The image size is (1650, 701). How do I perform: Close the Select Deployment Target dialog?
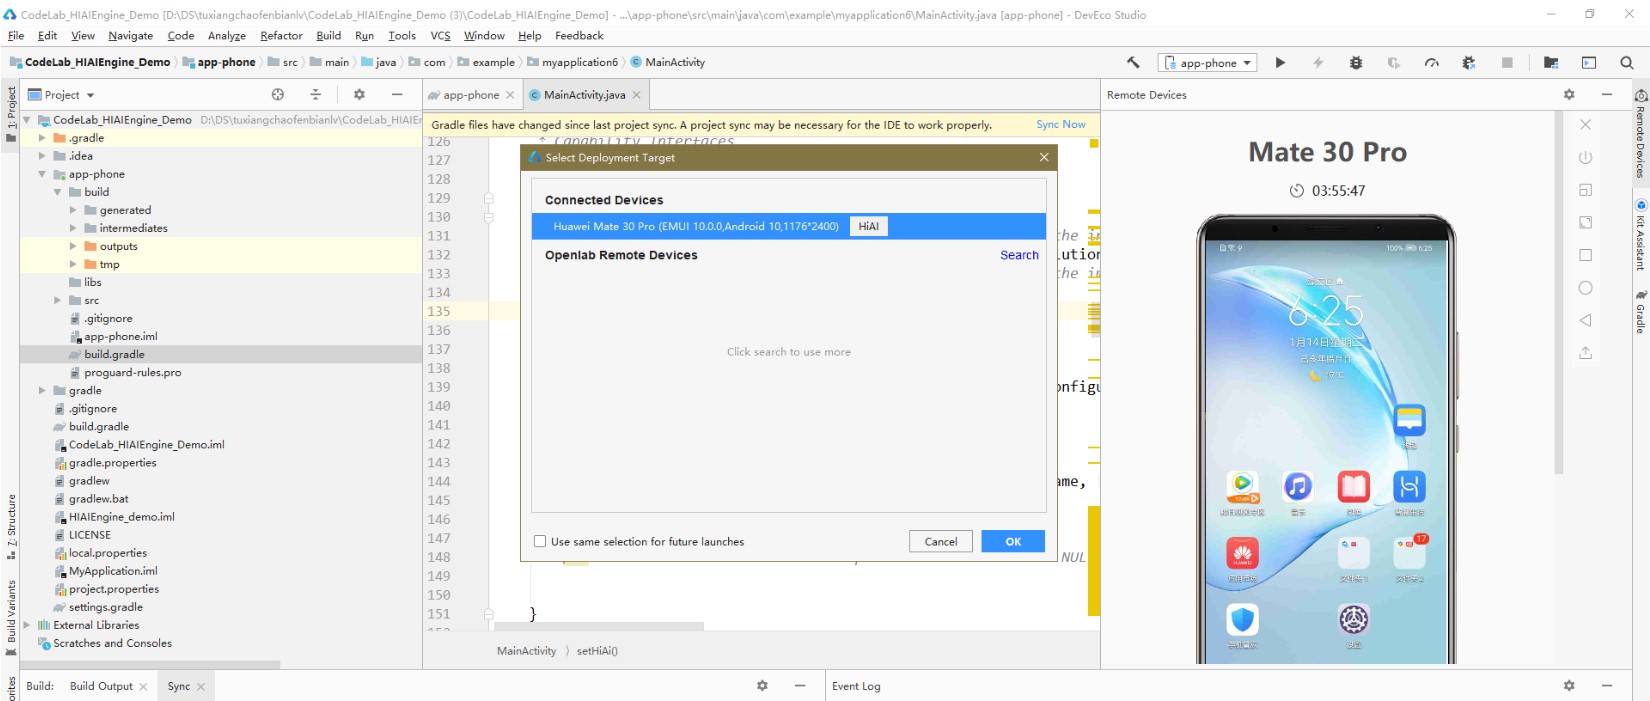pyautogui.click(x=1044, y=157)
